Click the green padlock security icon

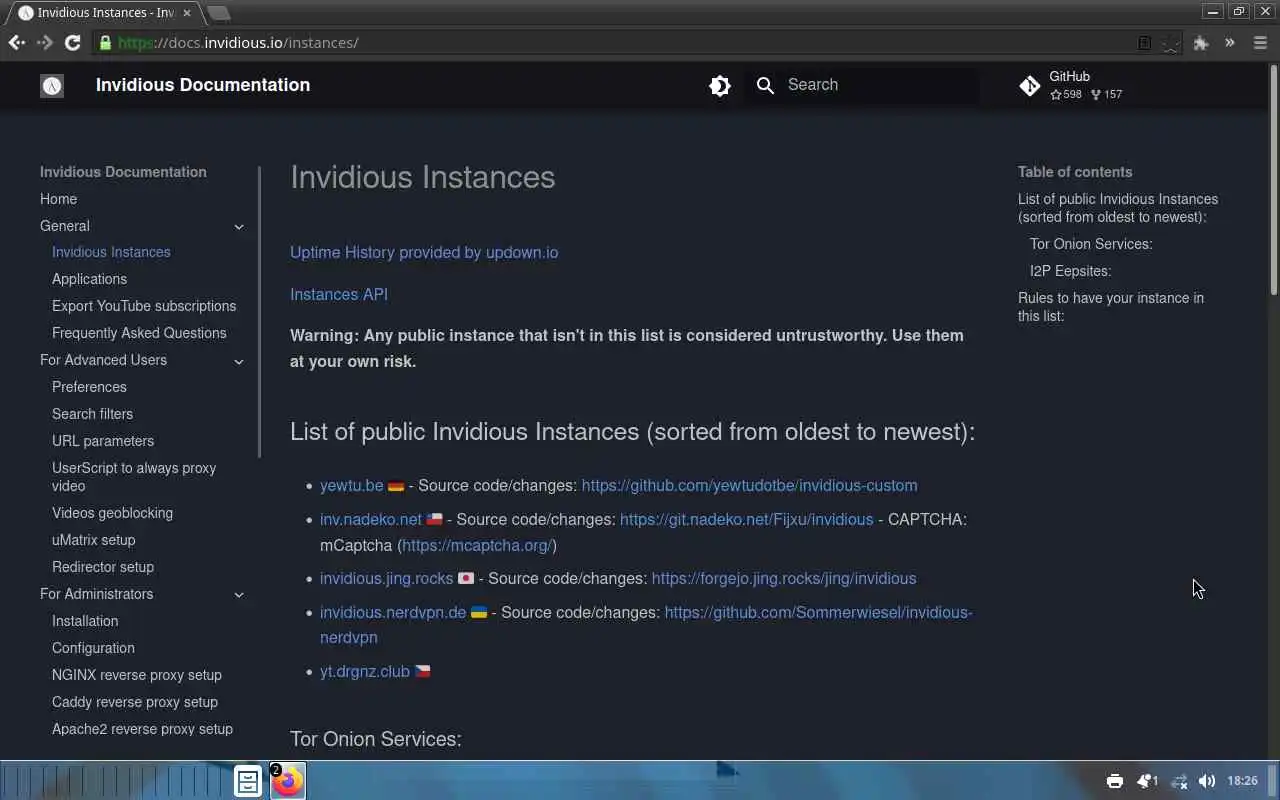click(x=105, y=43)
